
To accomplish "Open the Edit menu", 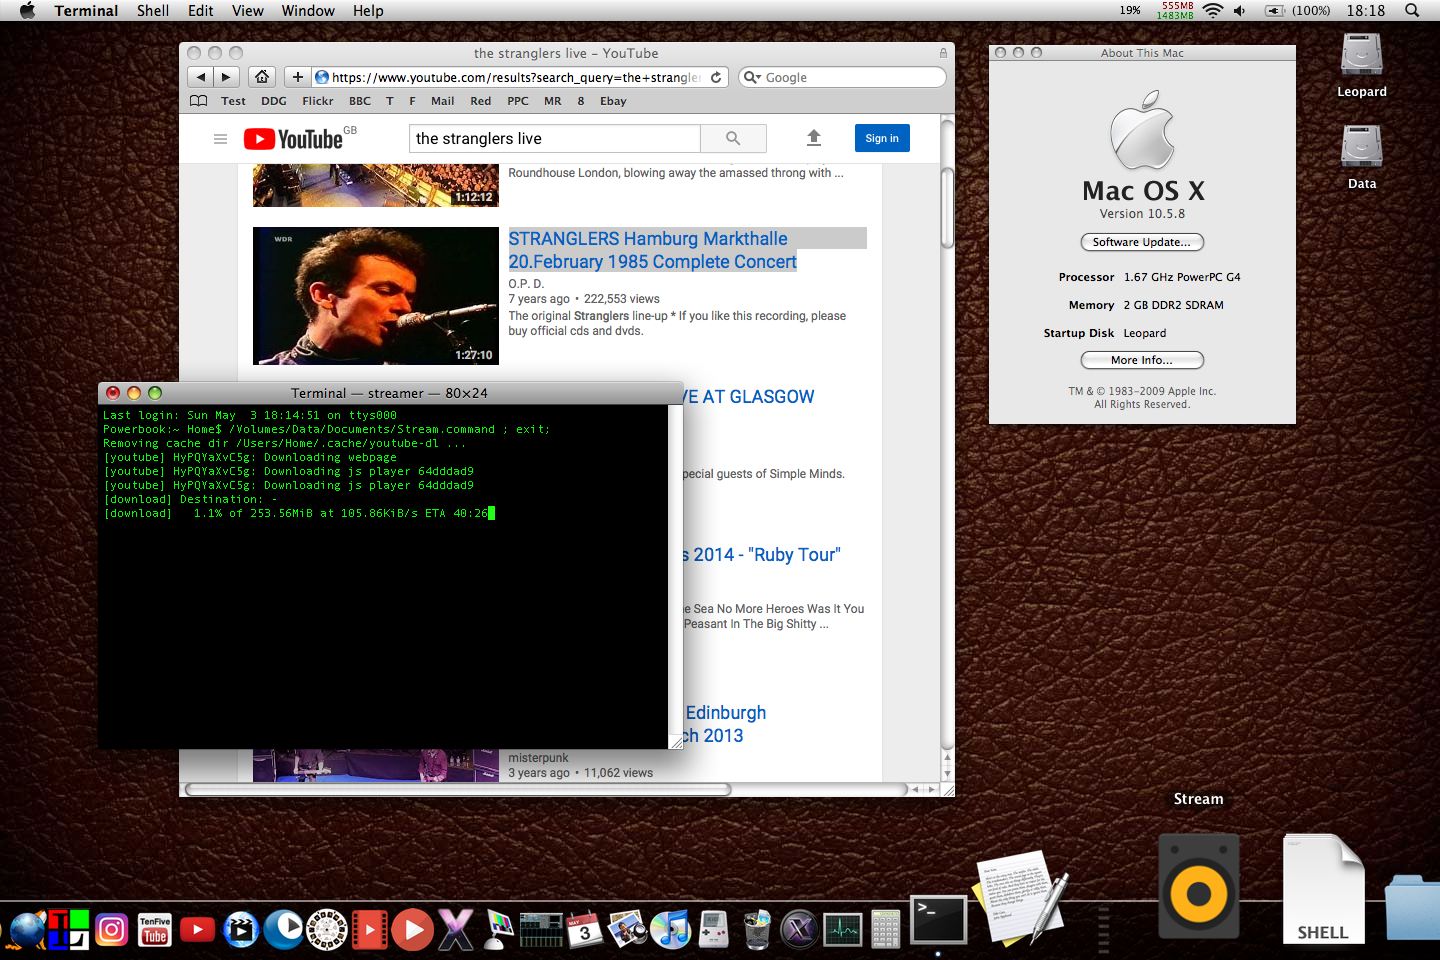I will tap(201, 10).
